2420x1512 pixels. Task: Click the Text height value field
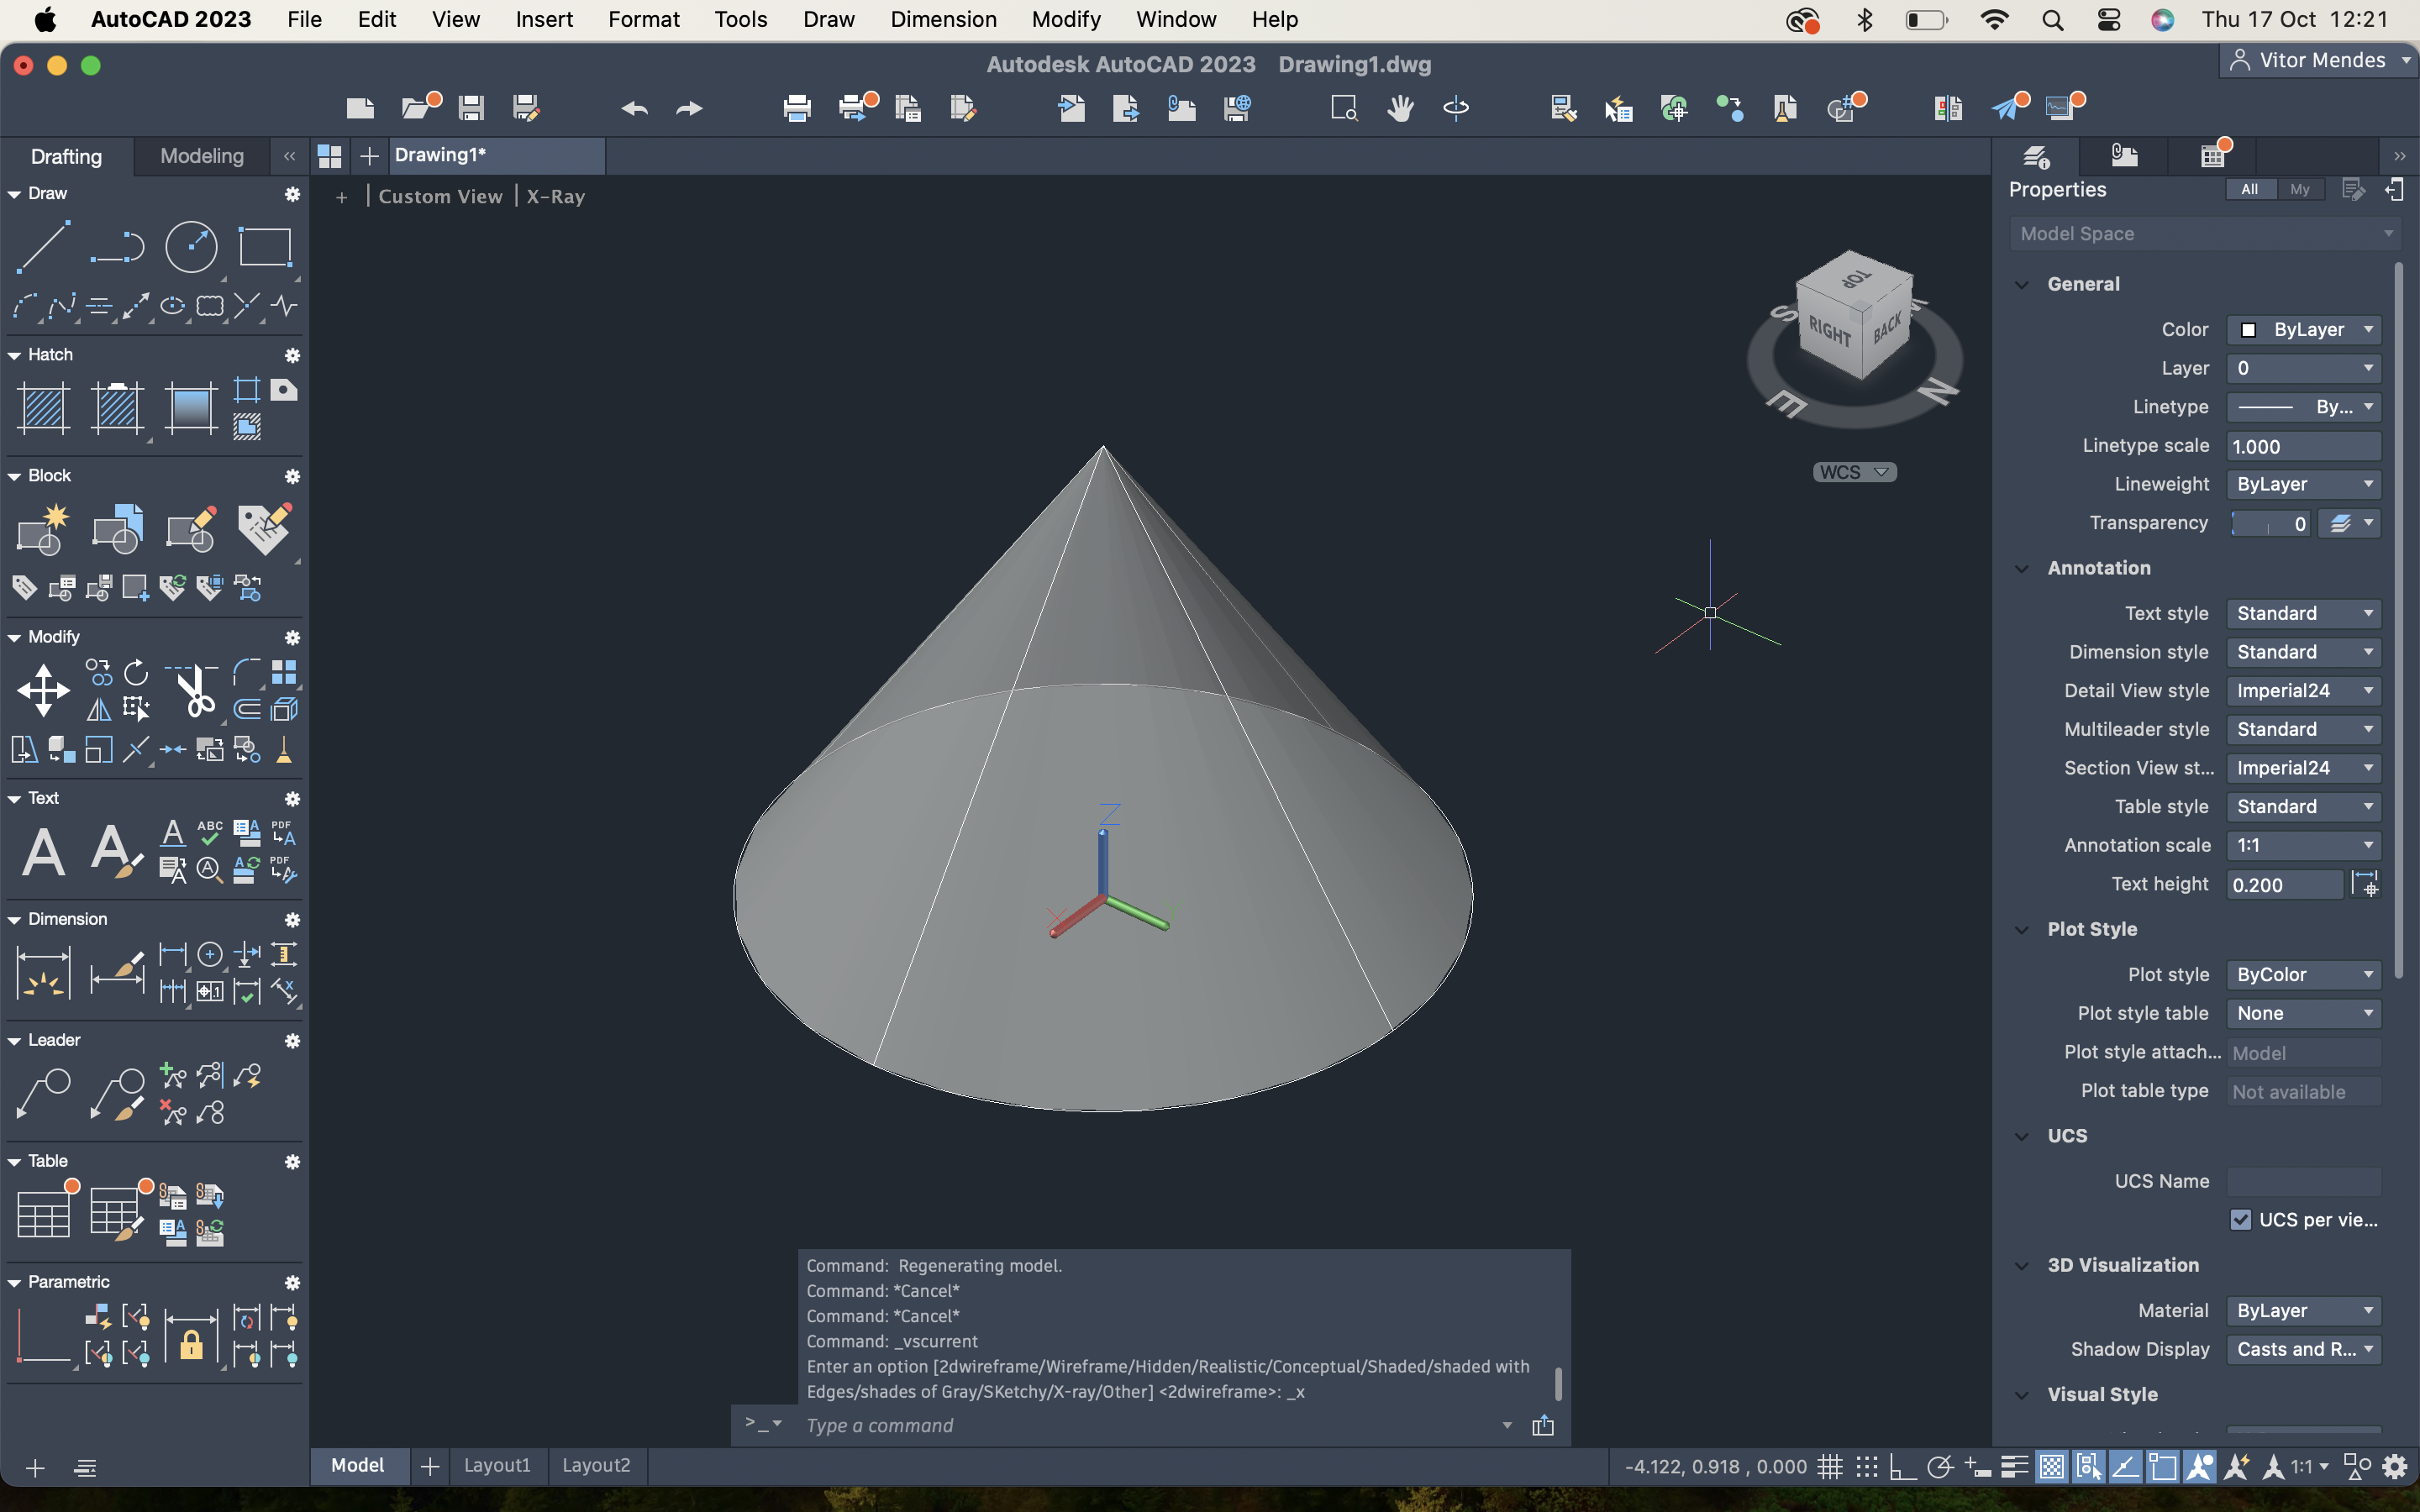[x=2284, y=884]
